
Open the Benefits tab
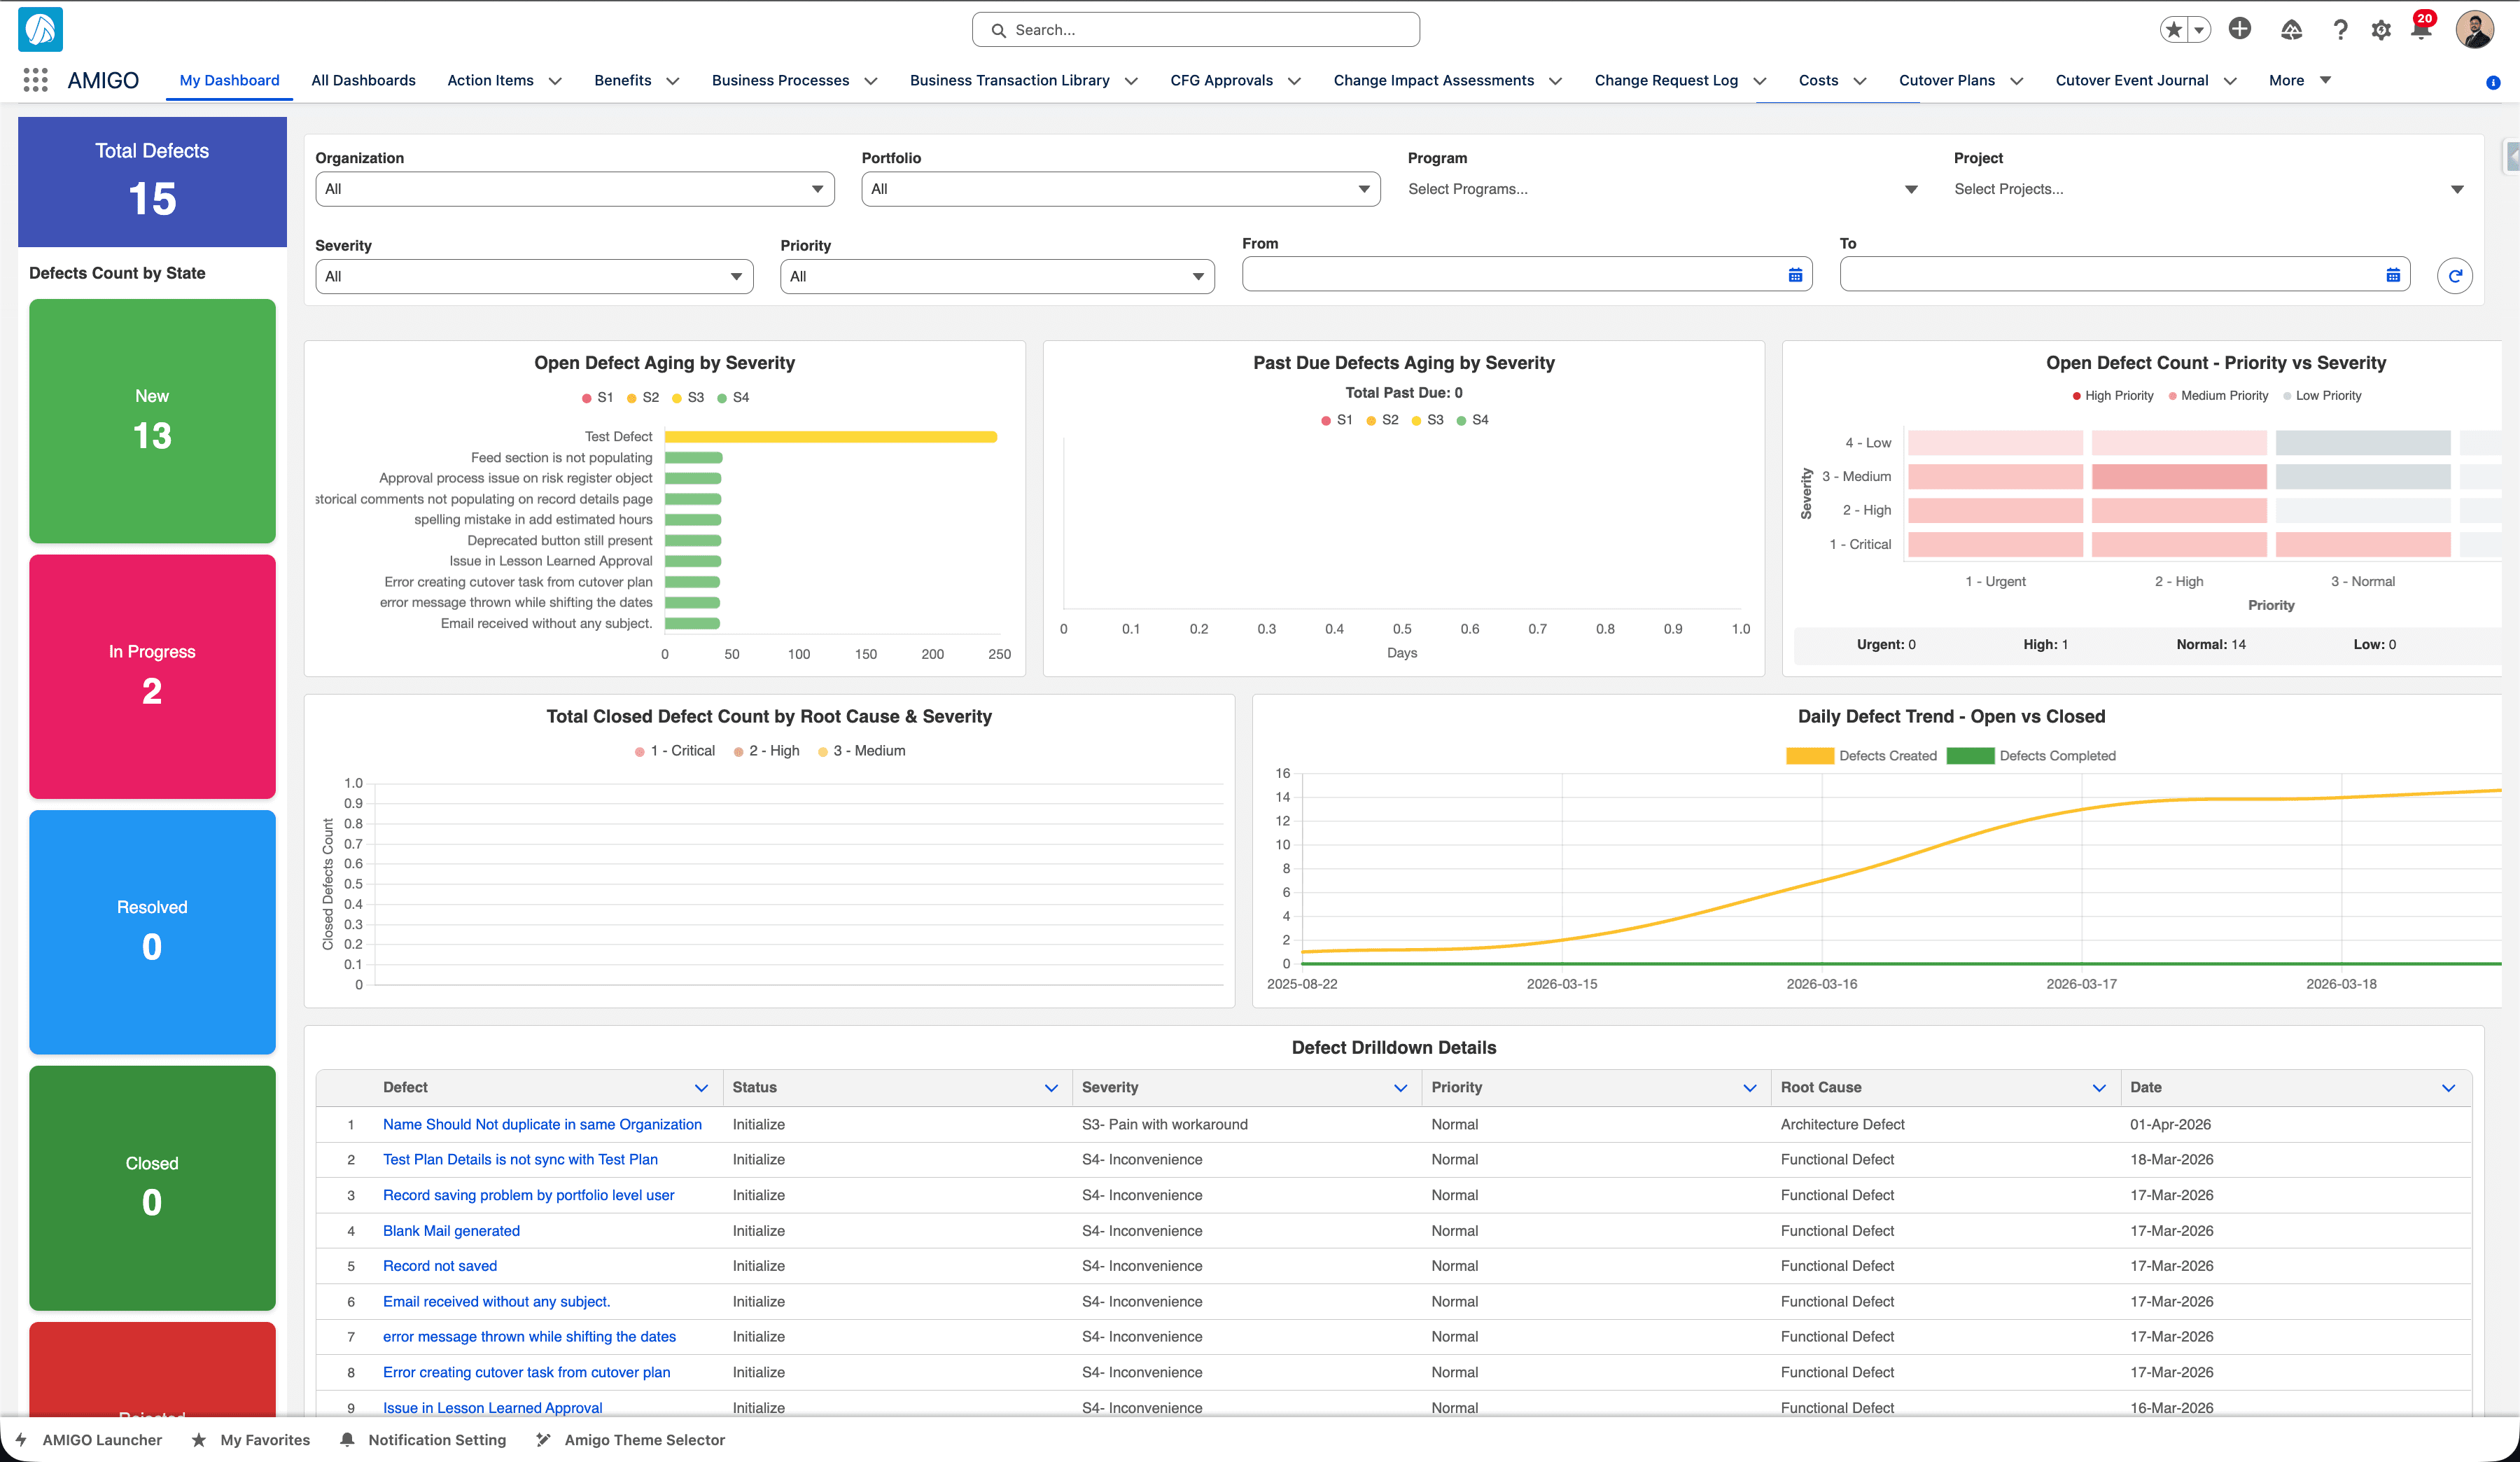(622, 80)
